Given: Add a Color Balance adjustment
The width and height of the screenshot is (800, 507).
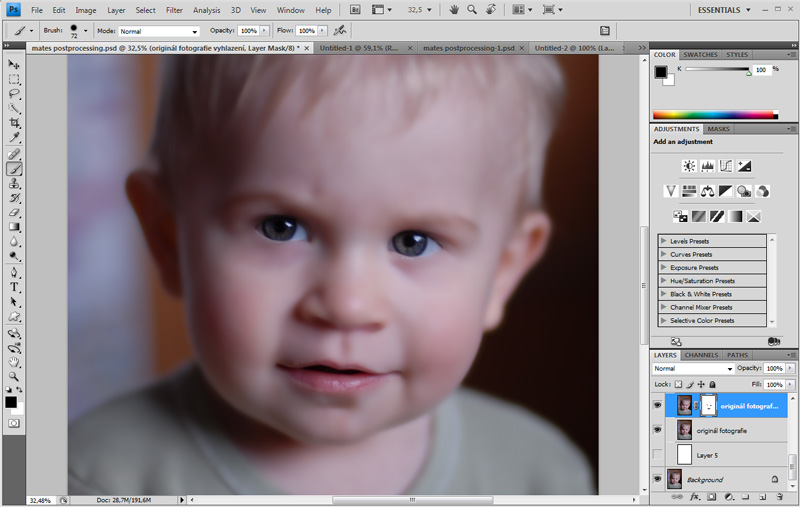Looking at the screenshot, I should coord(708,191).
